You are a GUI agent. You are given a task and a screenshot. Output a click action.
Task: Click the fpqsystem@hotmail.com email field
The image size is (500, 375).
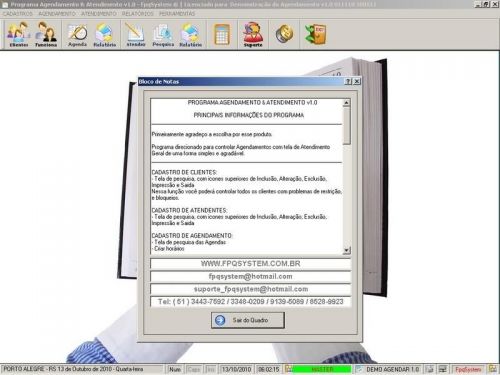(250, 276)
